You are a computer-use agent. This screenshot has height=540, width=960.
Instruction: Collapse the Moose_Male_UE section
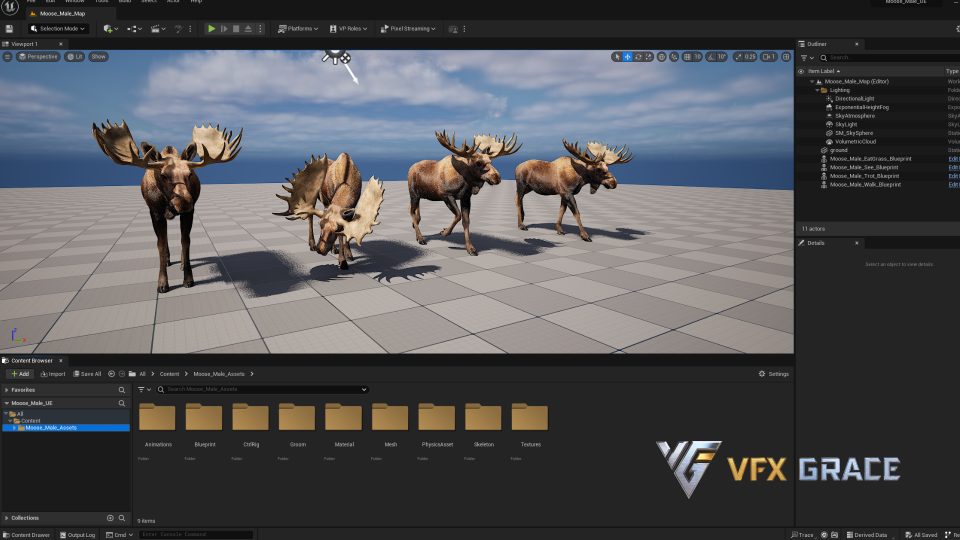[7, 403]
